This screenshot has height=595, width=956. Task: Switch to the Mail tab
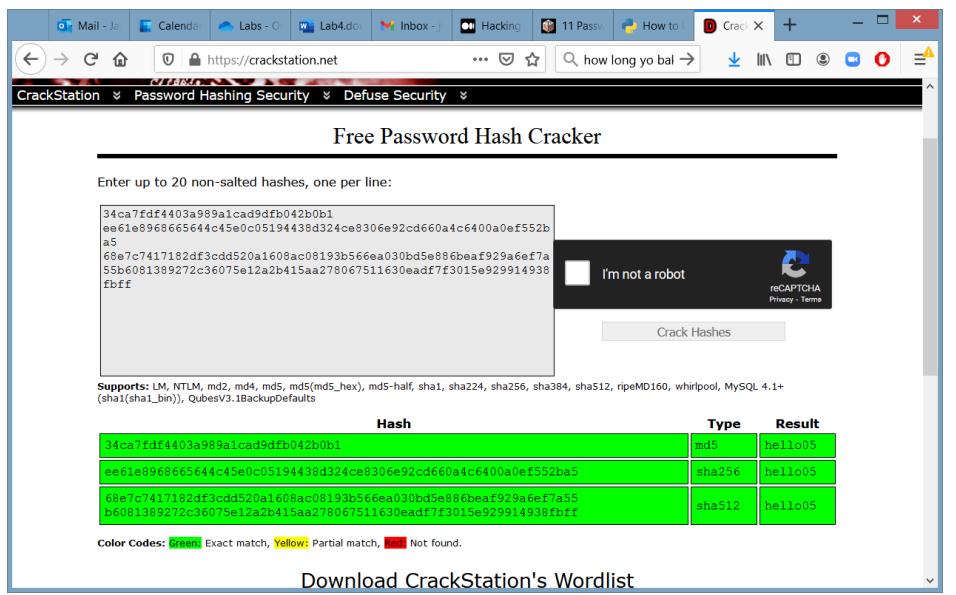click(89, 26)
